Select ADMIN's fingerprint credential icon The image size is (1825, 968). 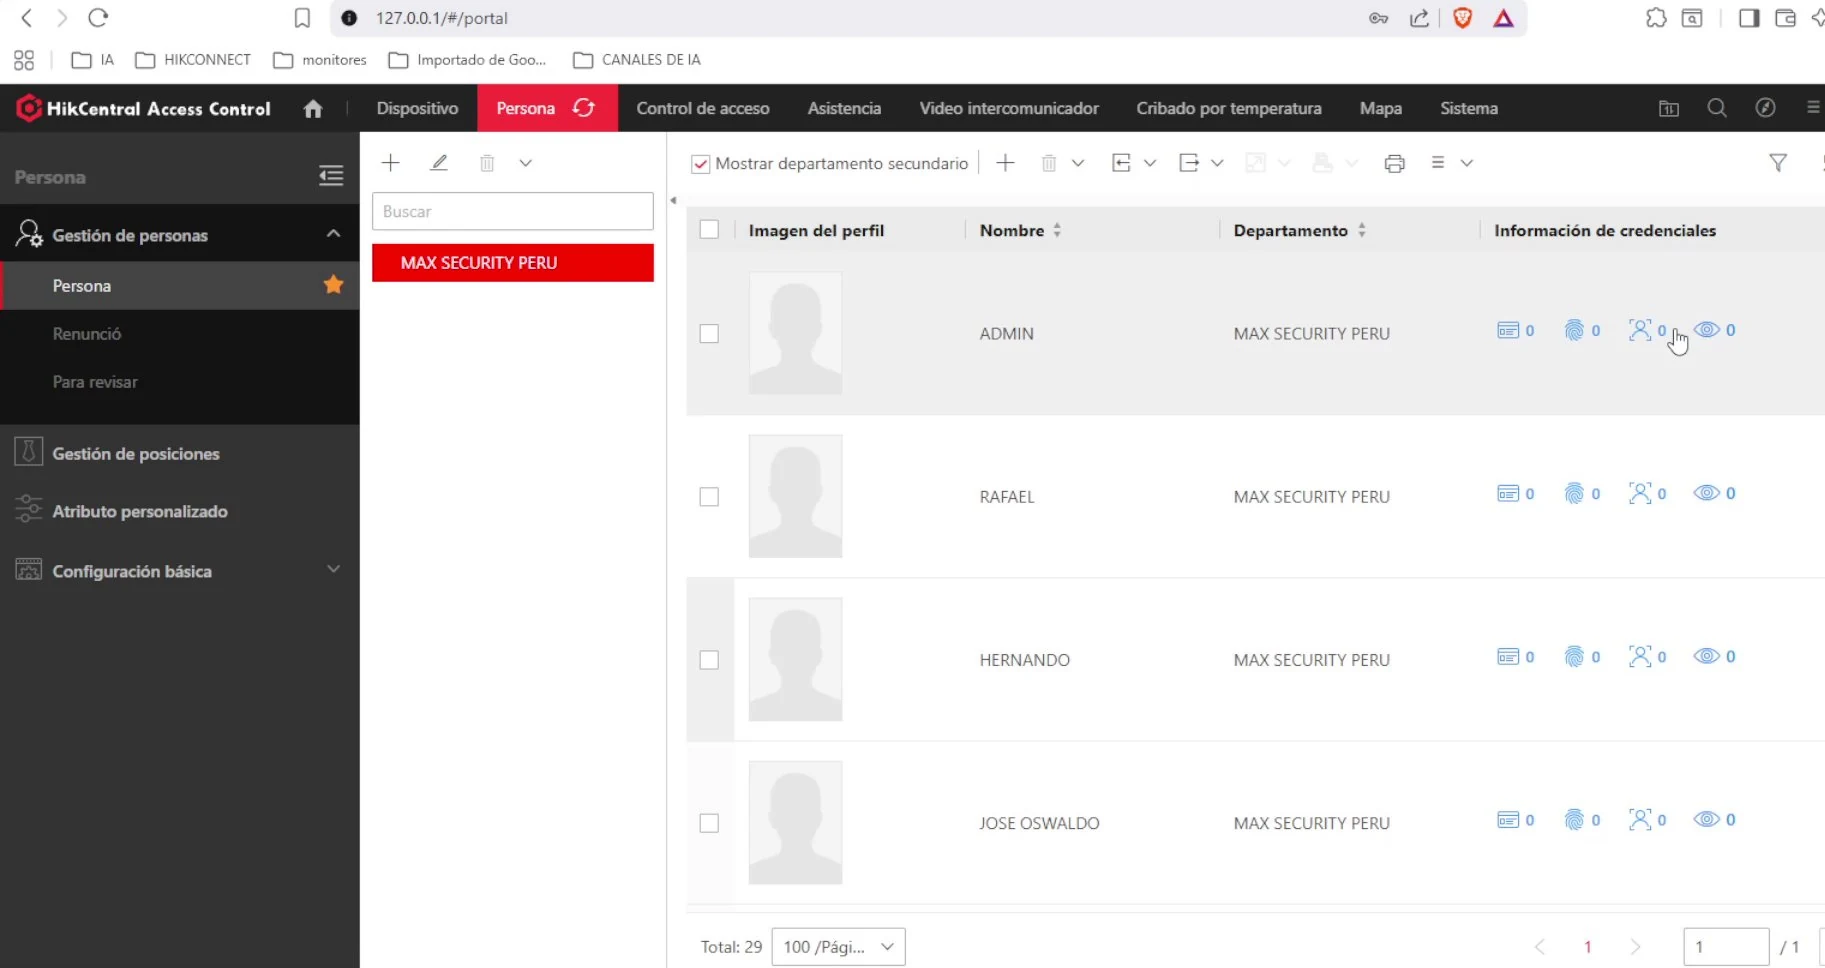pyautogui.click(x=1573, y=330)
